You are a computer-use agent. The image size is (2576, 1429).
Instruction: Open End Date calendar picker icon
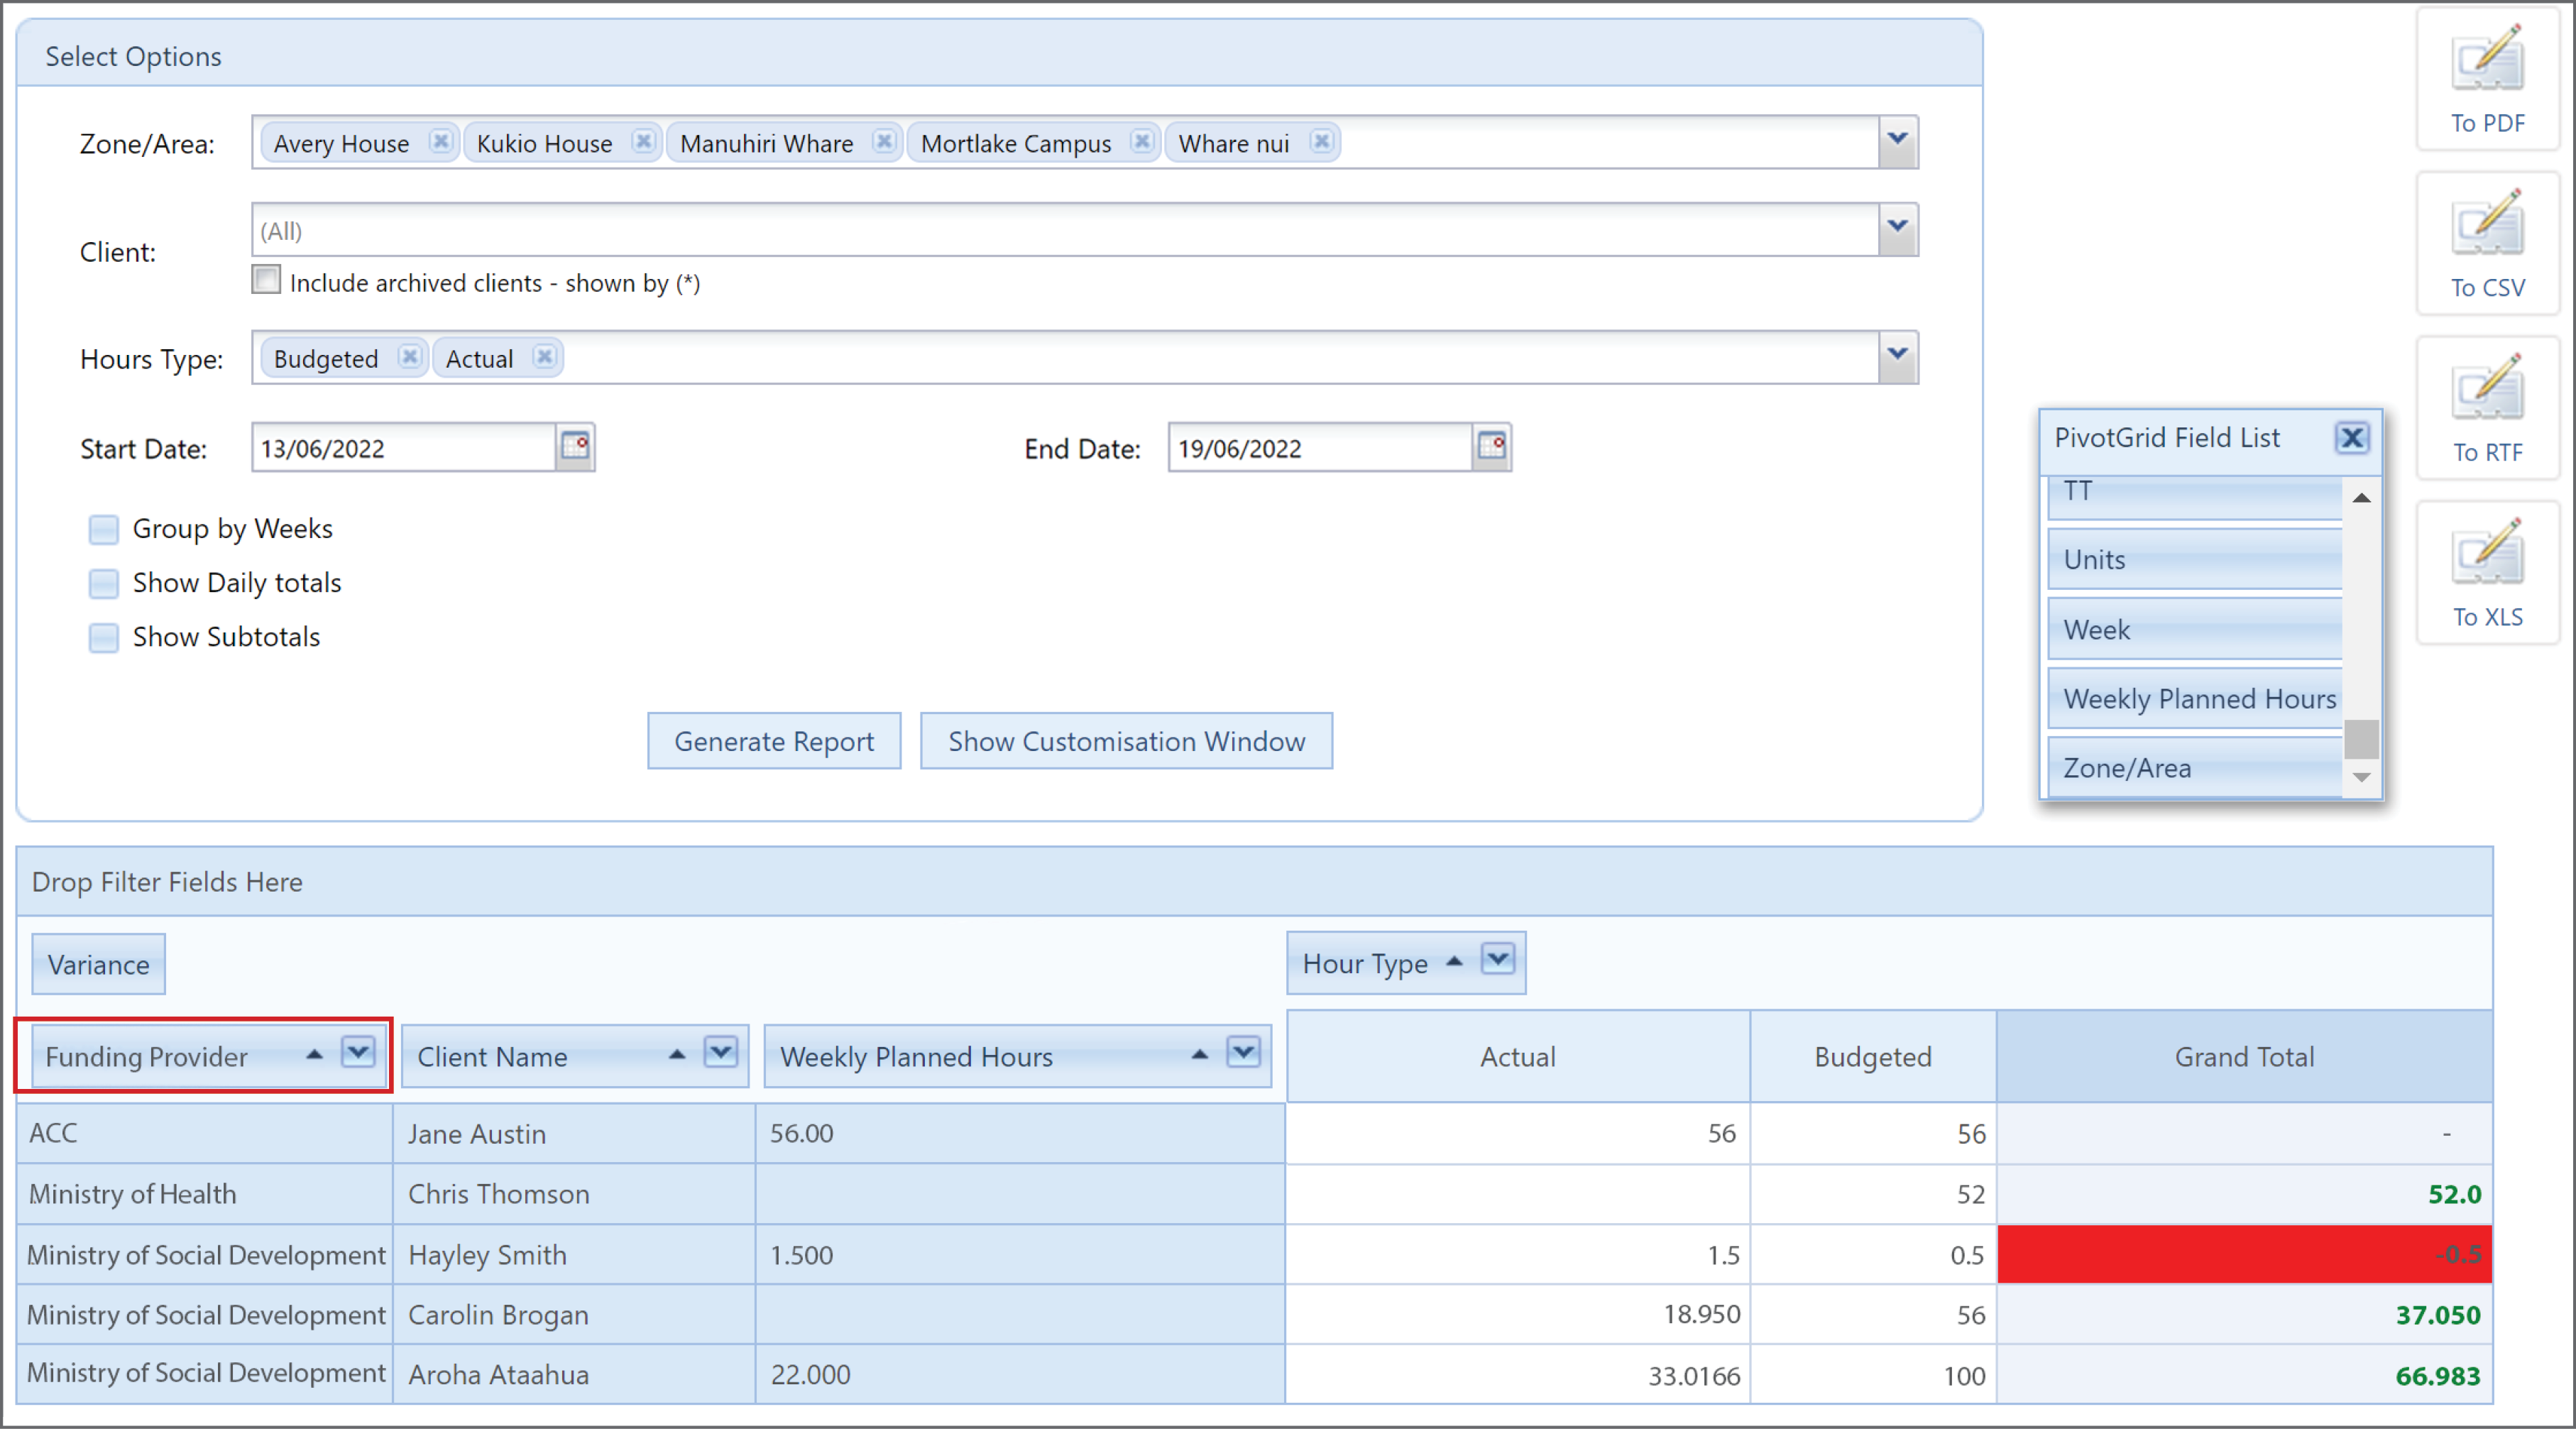tap(1491, 447)
